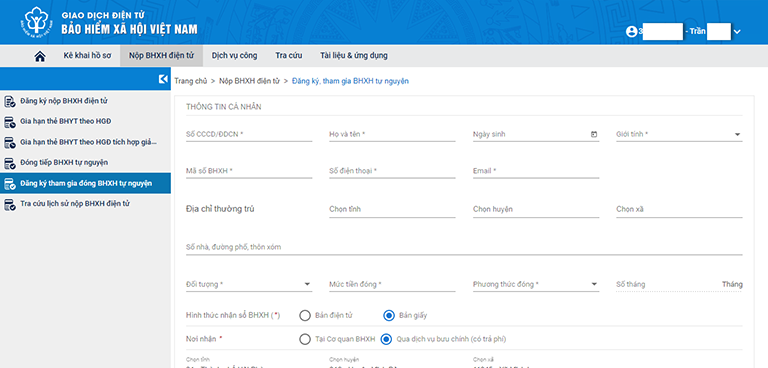Open the Dịch vụ công menu

(x=234, y=55)
